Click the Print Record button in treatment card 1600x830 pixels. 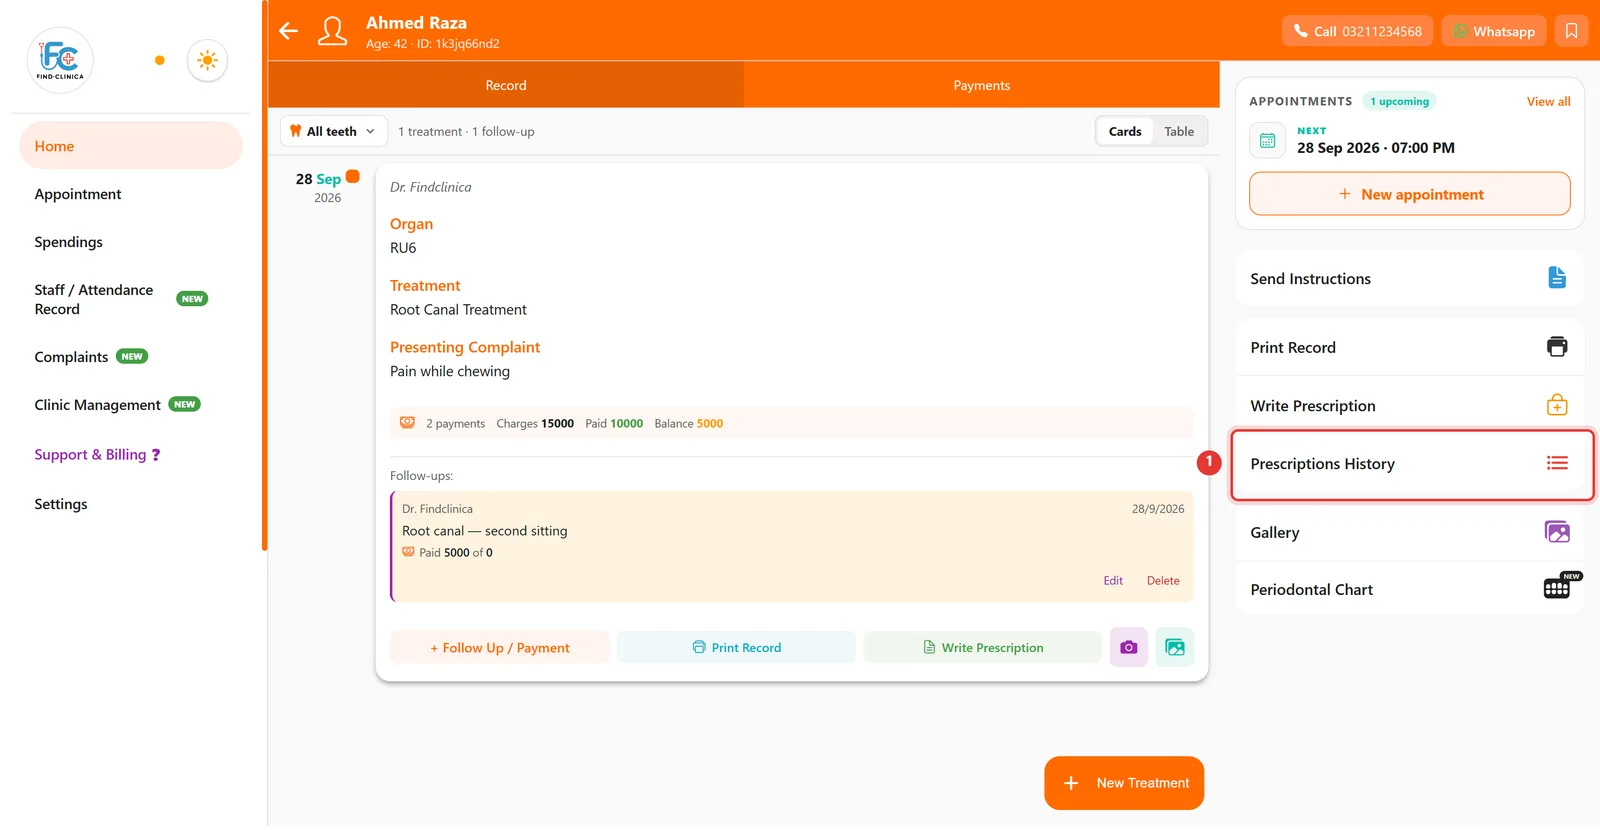point(736,647)
